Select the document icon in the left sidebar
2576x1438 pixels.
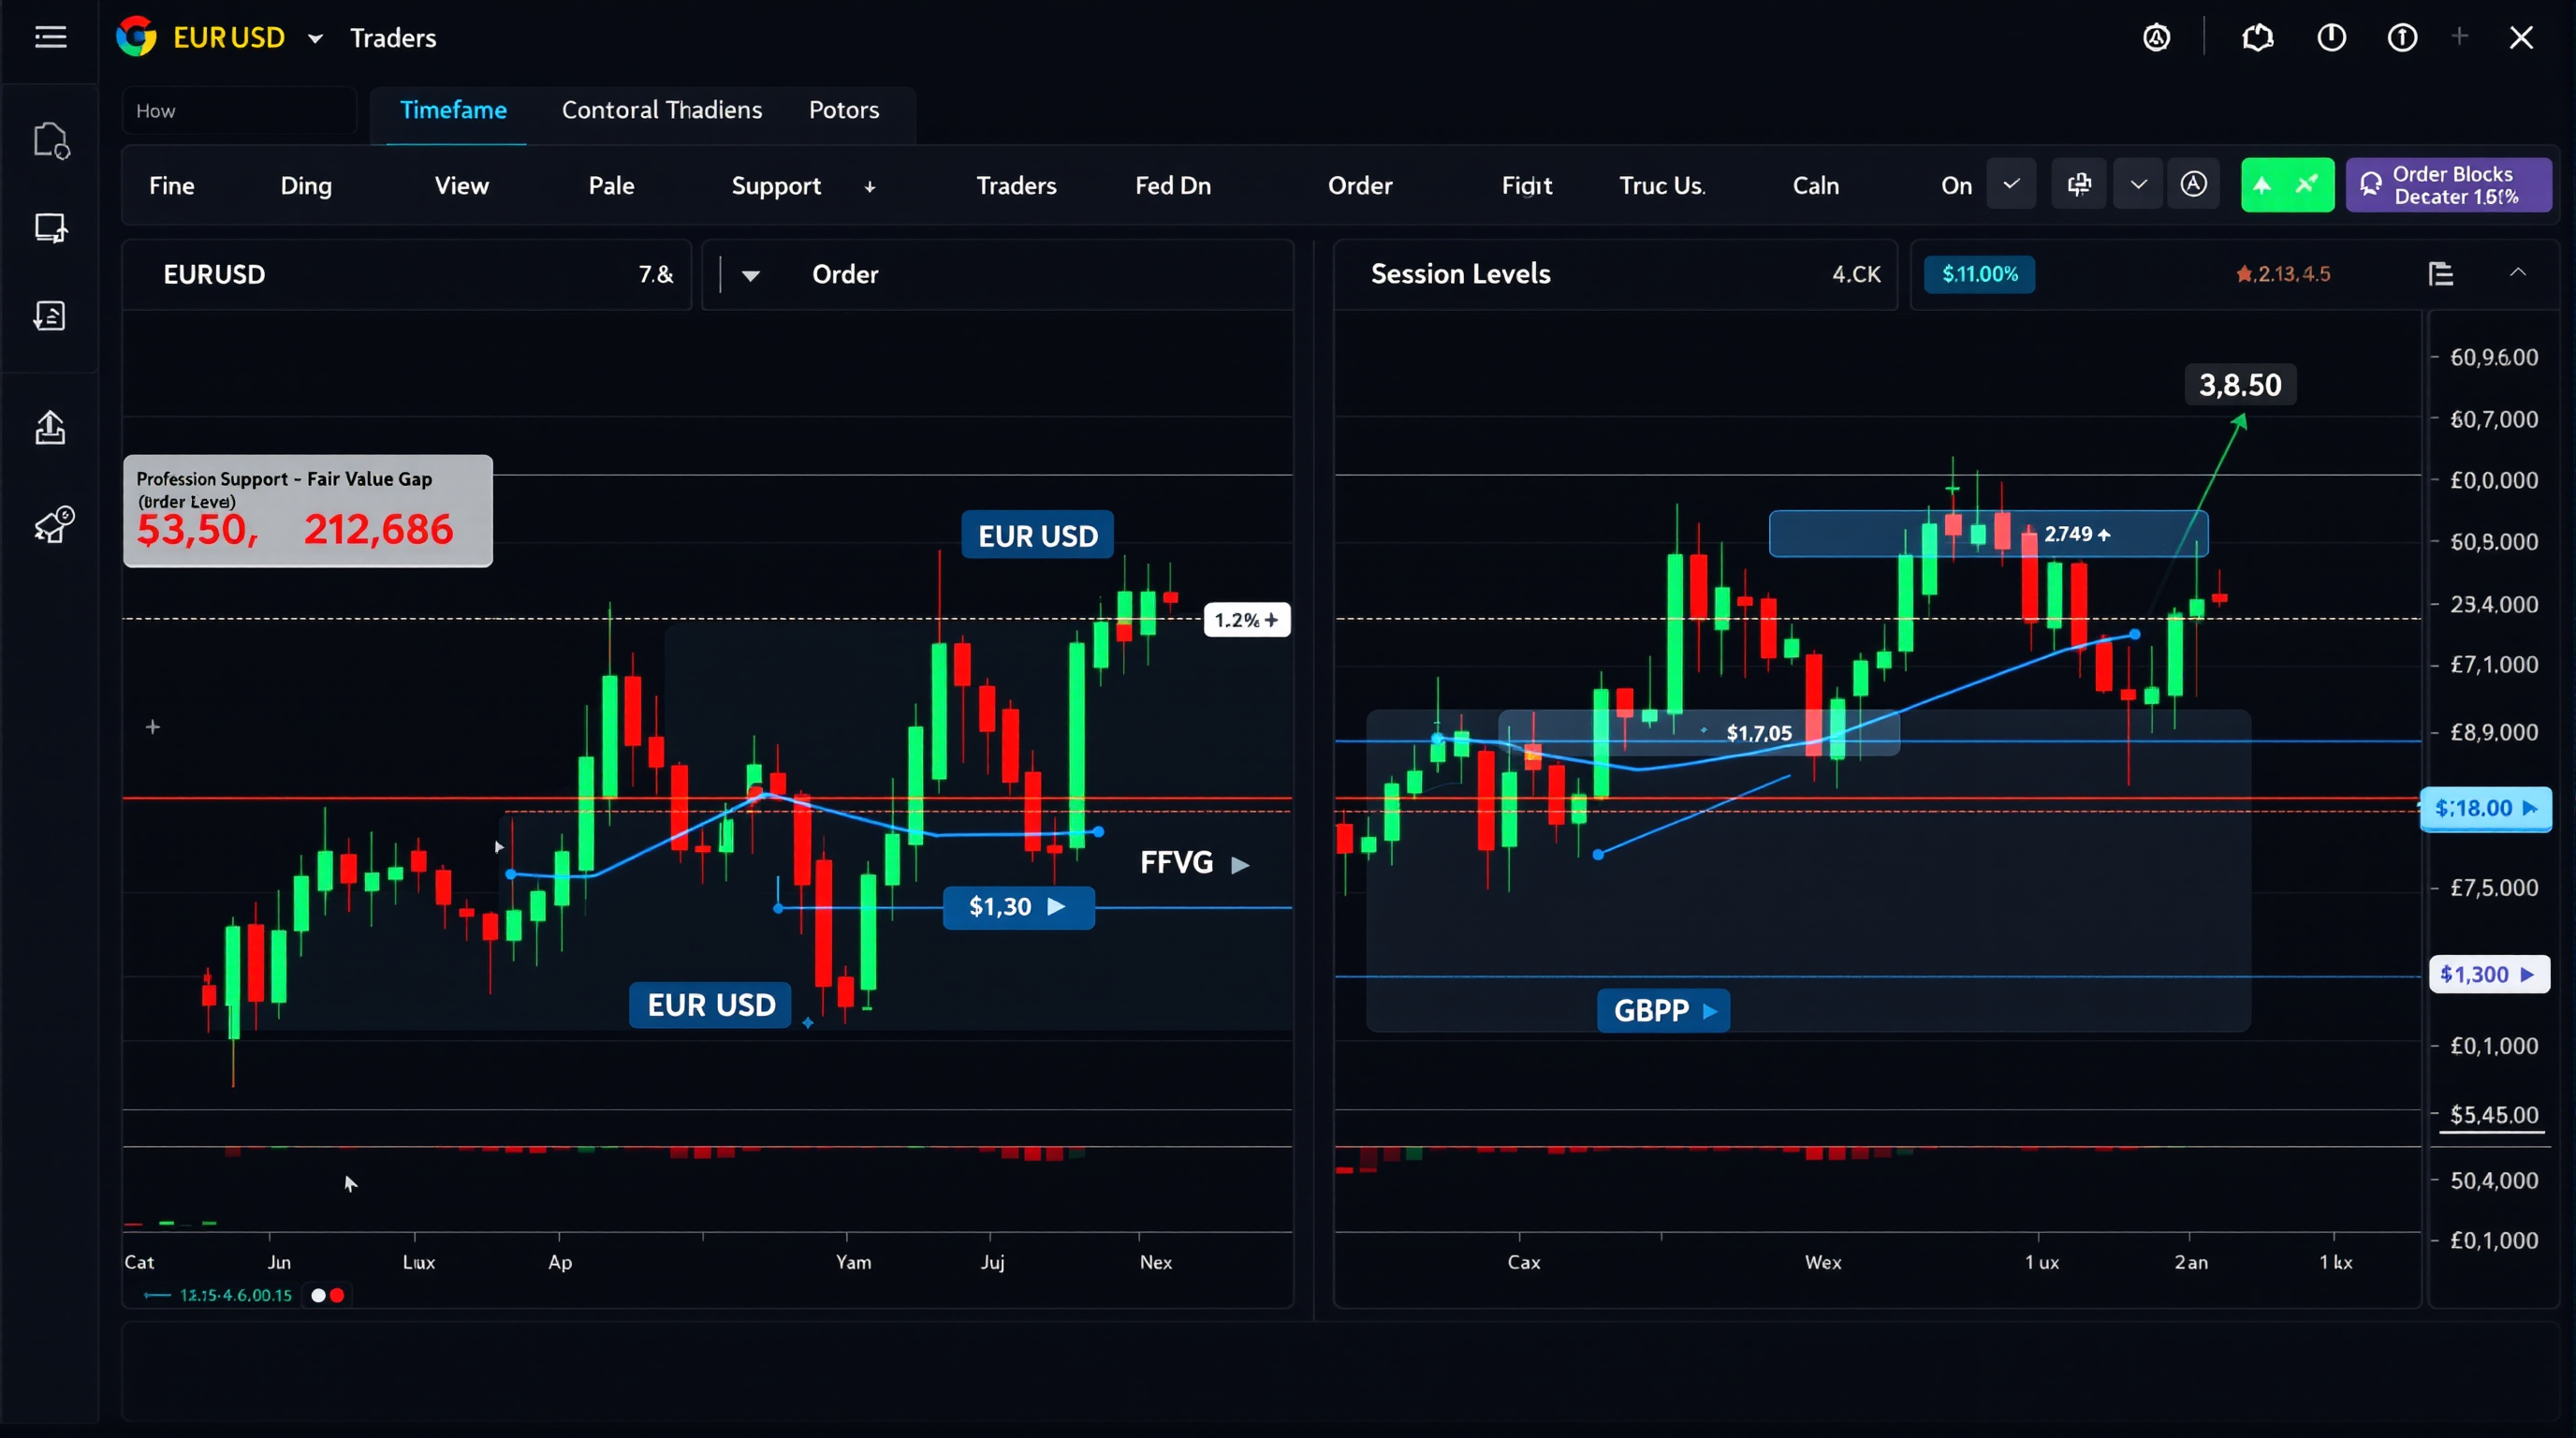coord(51,140)
